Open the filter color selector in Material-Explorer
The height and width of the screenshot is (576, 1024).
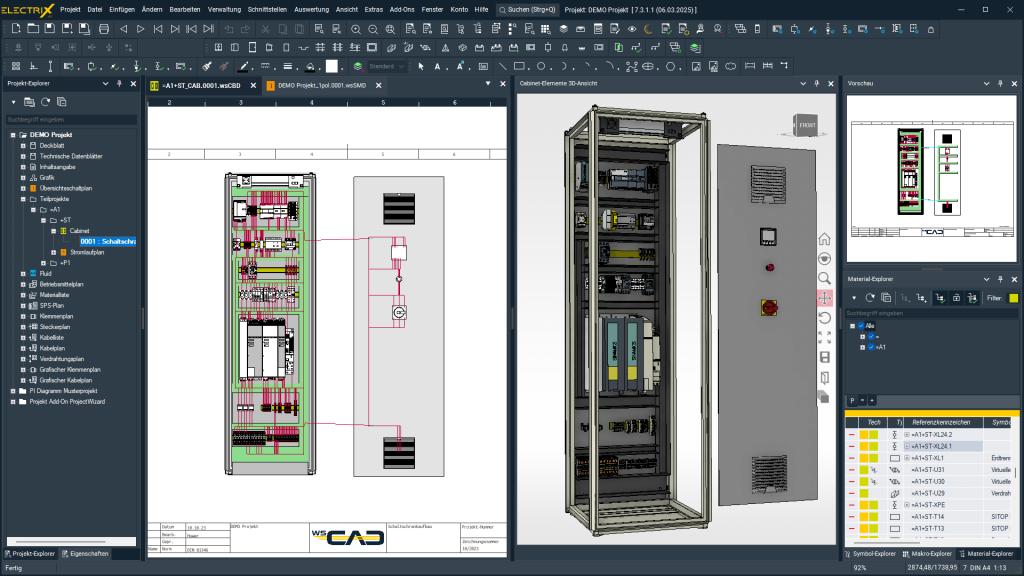1013,298
